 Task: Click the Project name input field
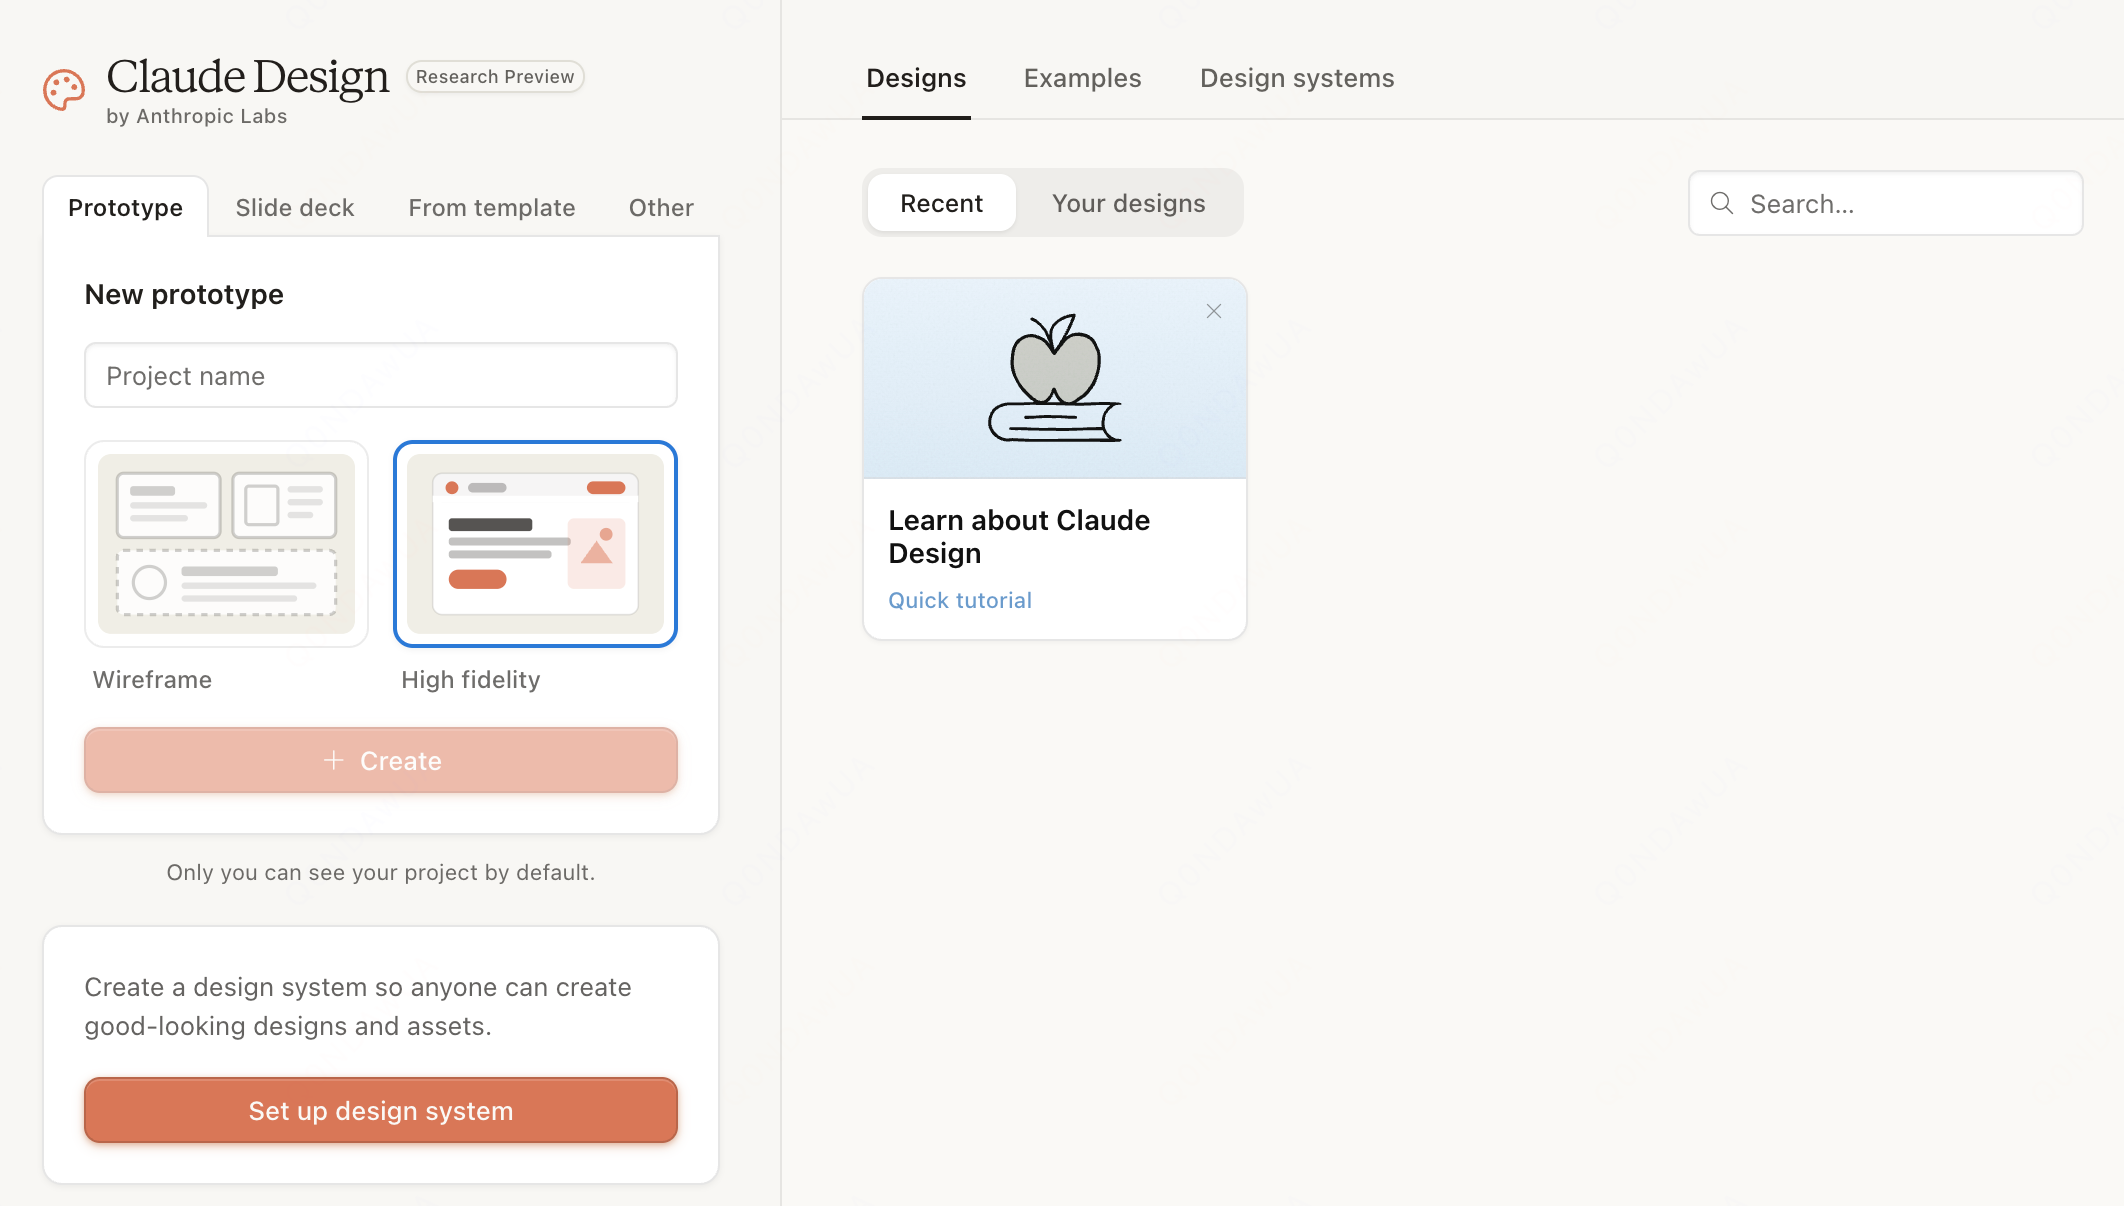click(381, 376)
